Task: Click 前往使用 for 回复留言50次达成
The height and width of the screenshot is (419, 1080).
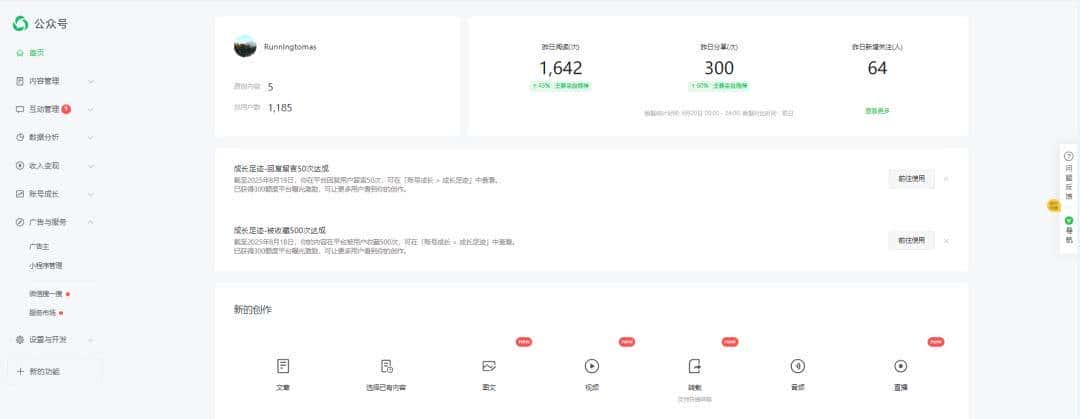Action: pos(910,179)
